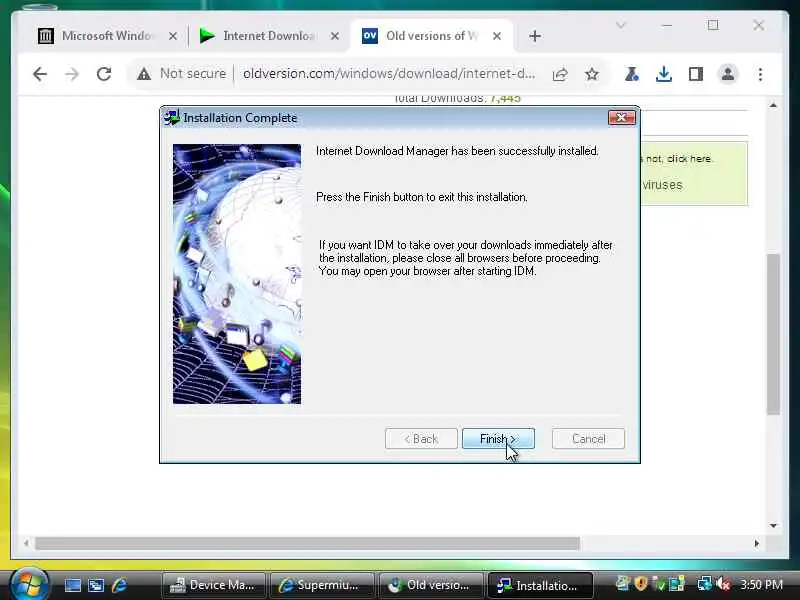Click the oldversion.com address bar

389,74
